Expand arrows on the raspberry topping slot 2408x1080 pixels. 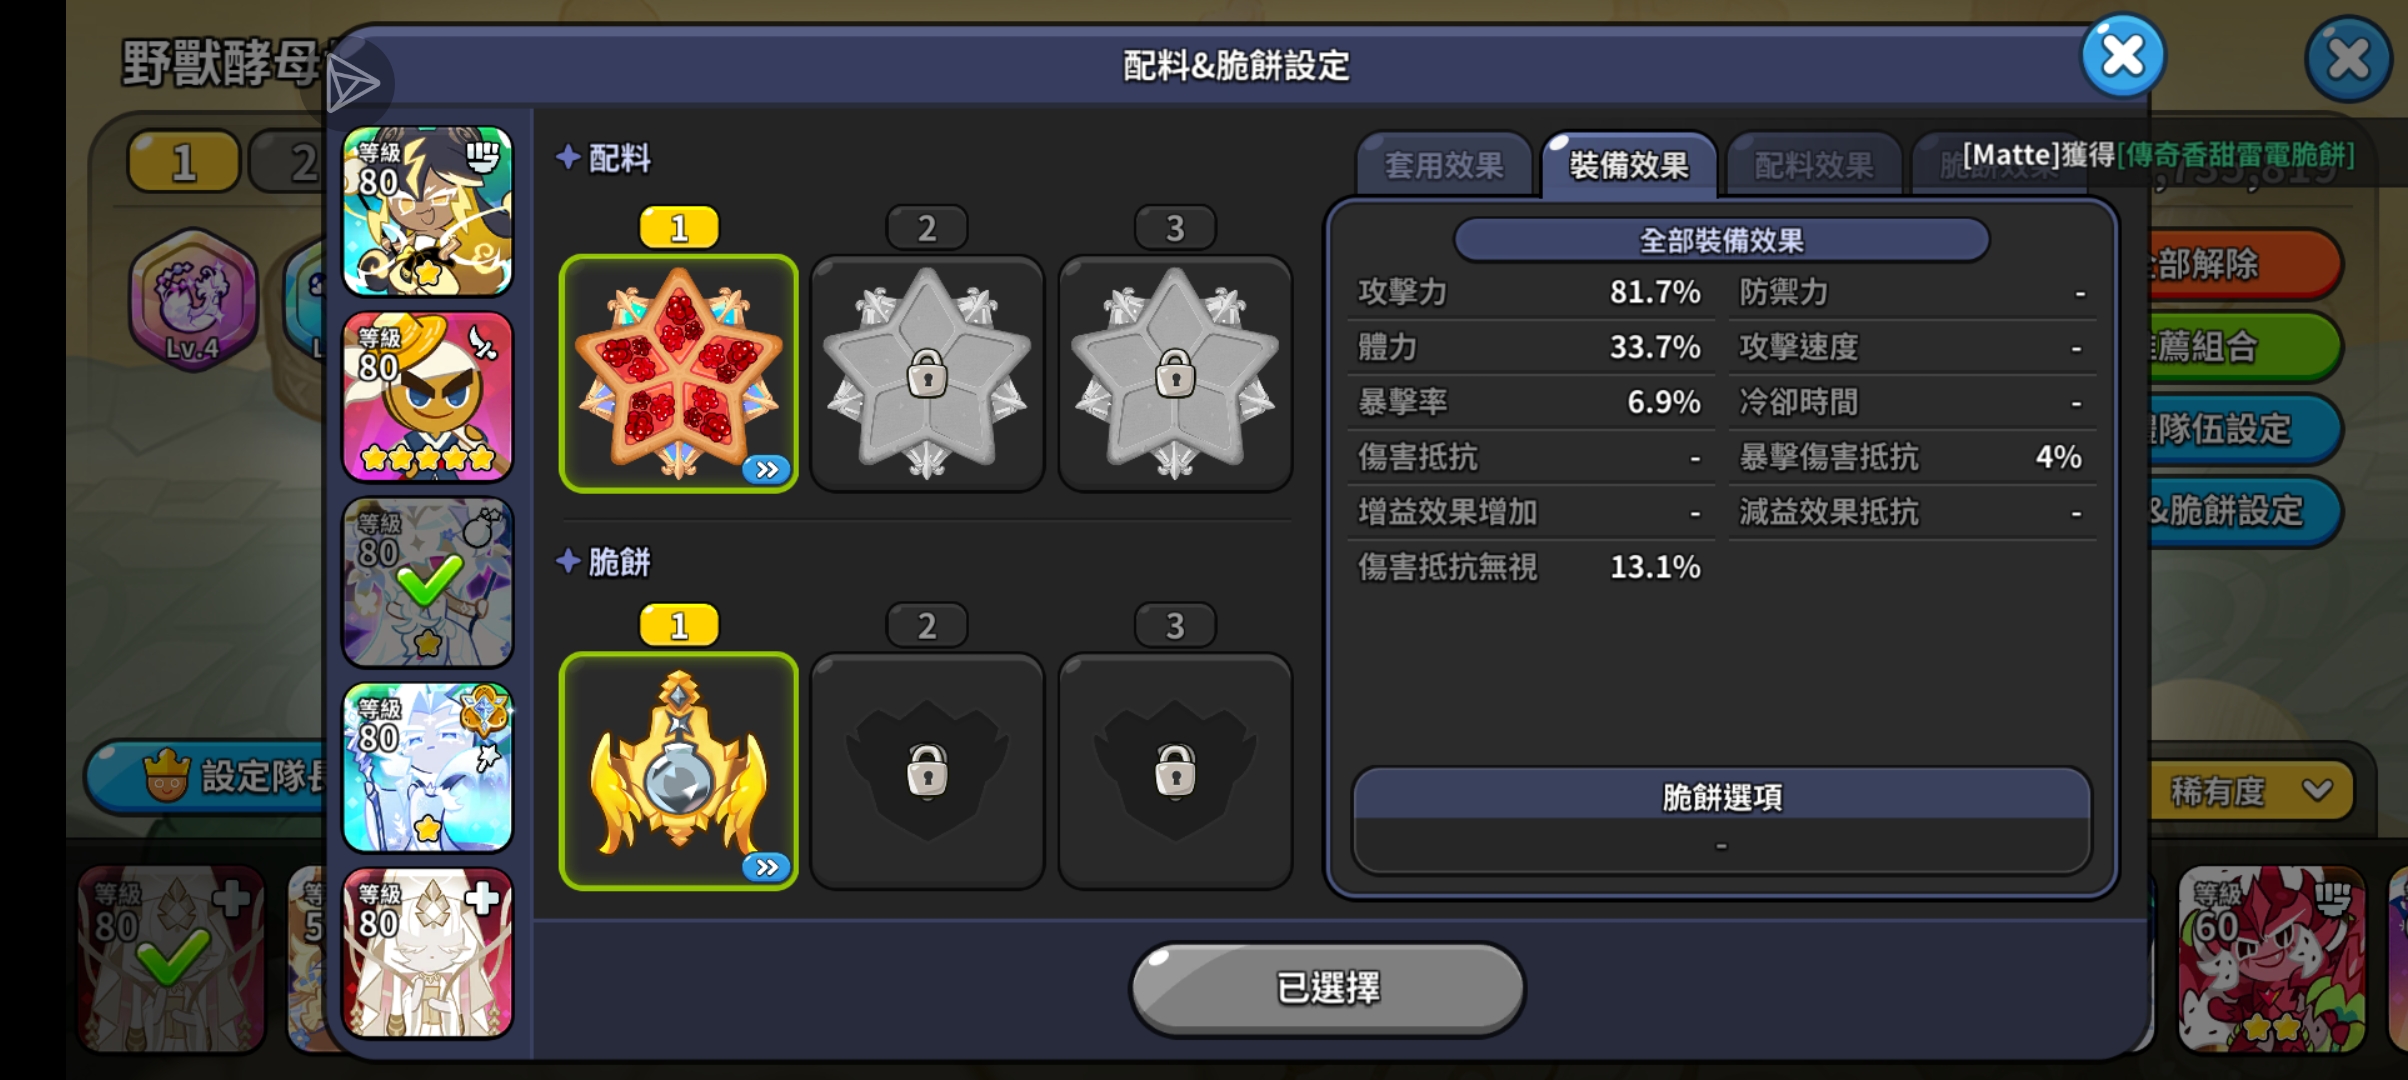point(767,469)
